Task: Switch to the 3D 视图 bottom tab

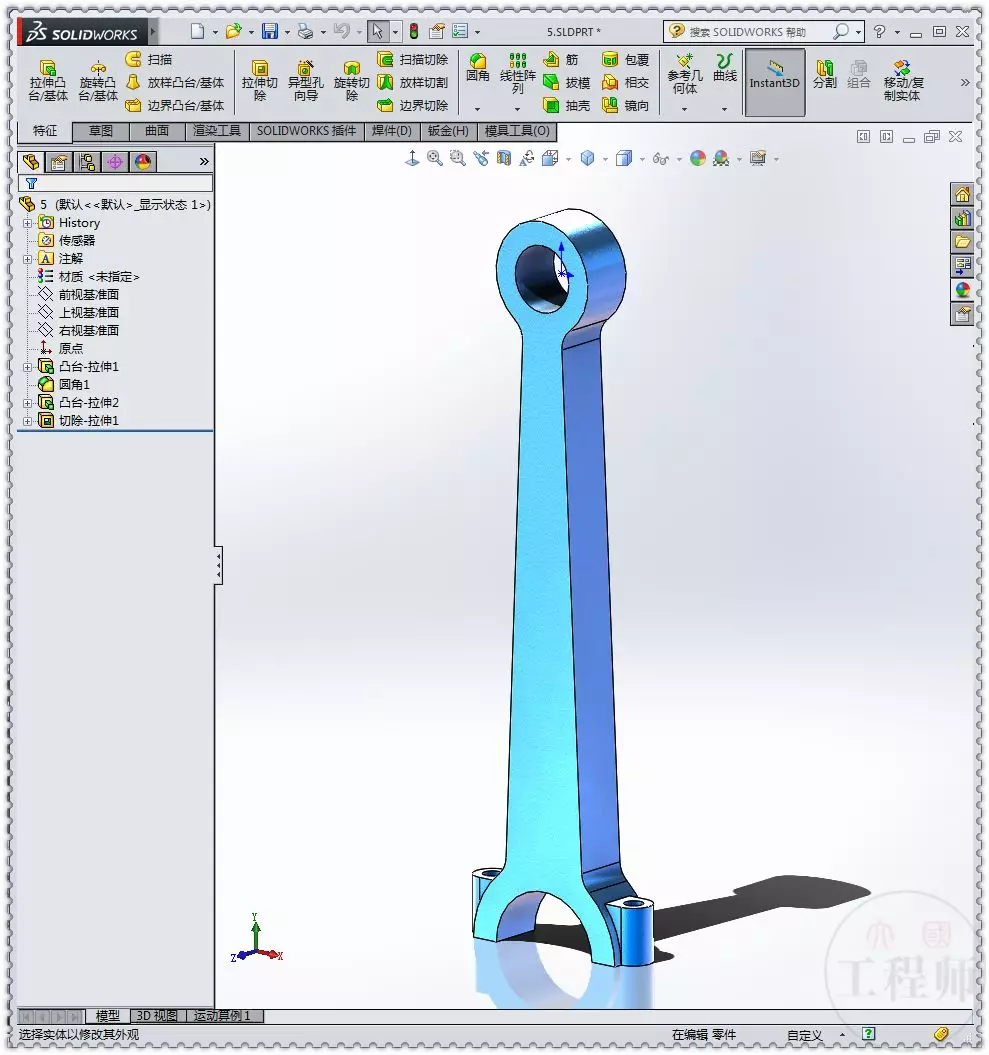Action: pyautogui.click(x=157, y=1015)
